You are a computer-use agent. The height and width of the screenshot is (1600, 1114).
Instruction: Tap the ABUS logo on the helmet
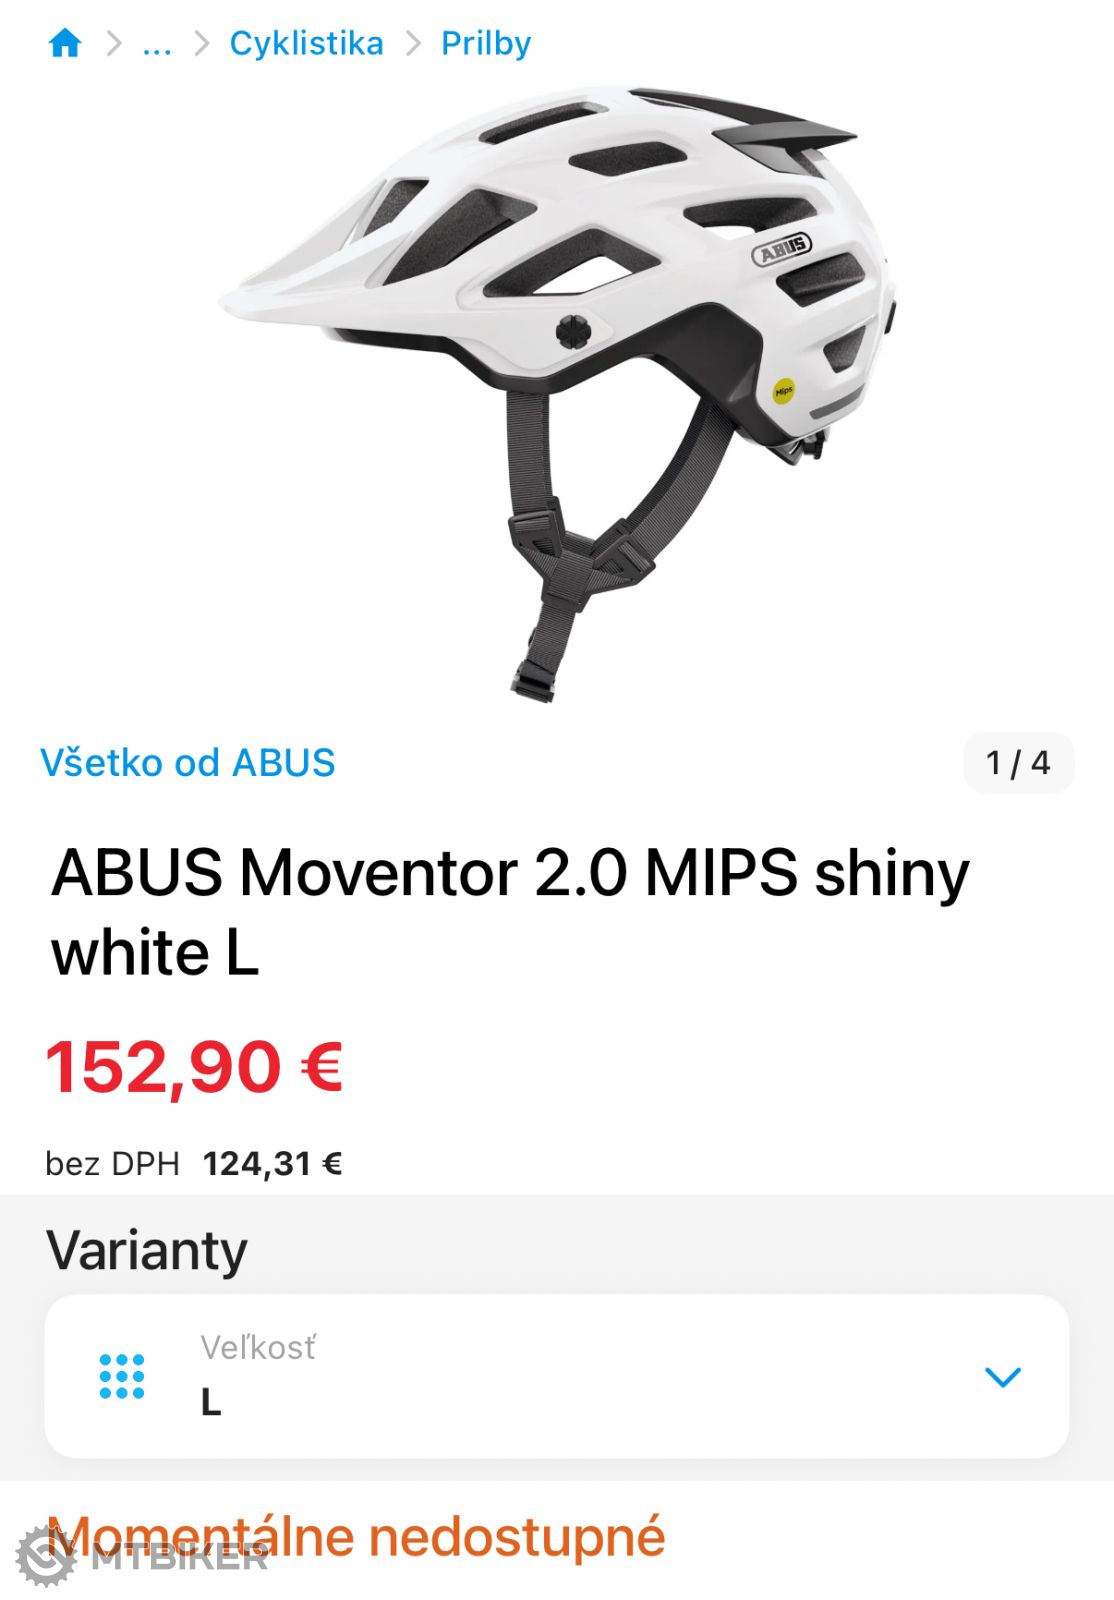coord(781,250)
